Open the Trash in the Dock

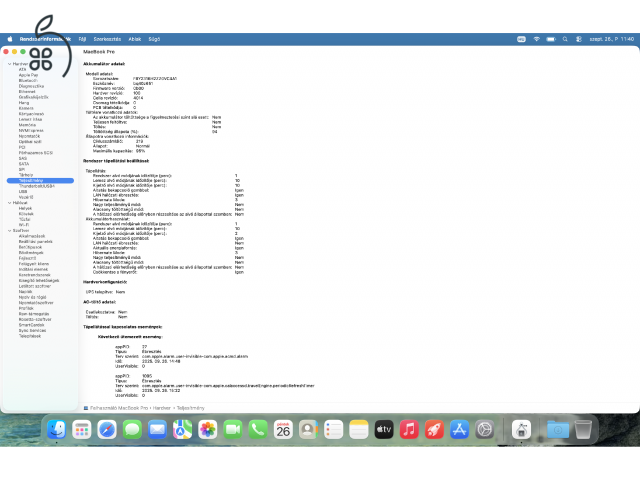[583, 429]
